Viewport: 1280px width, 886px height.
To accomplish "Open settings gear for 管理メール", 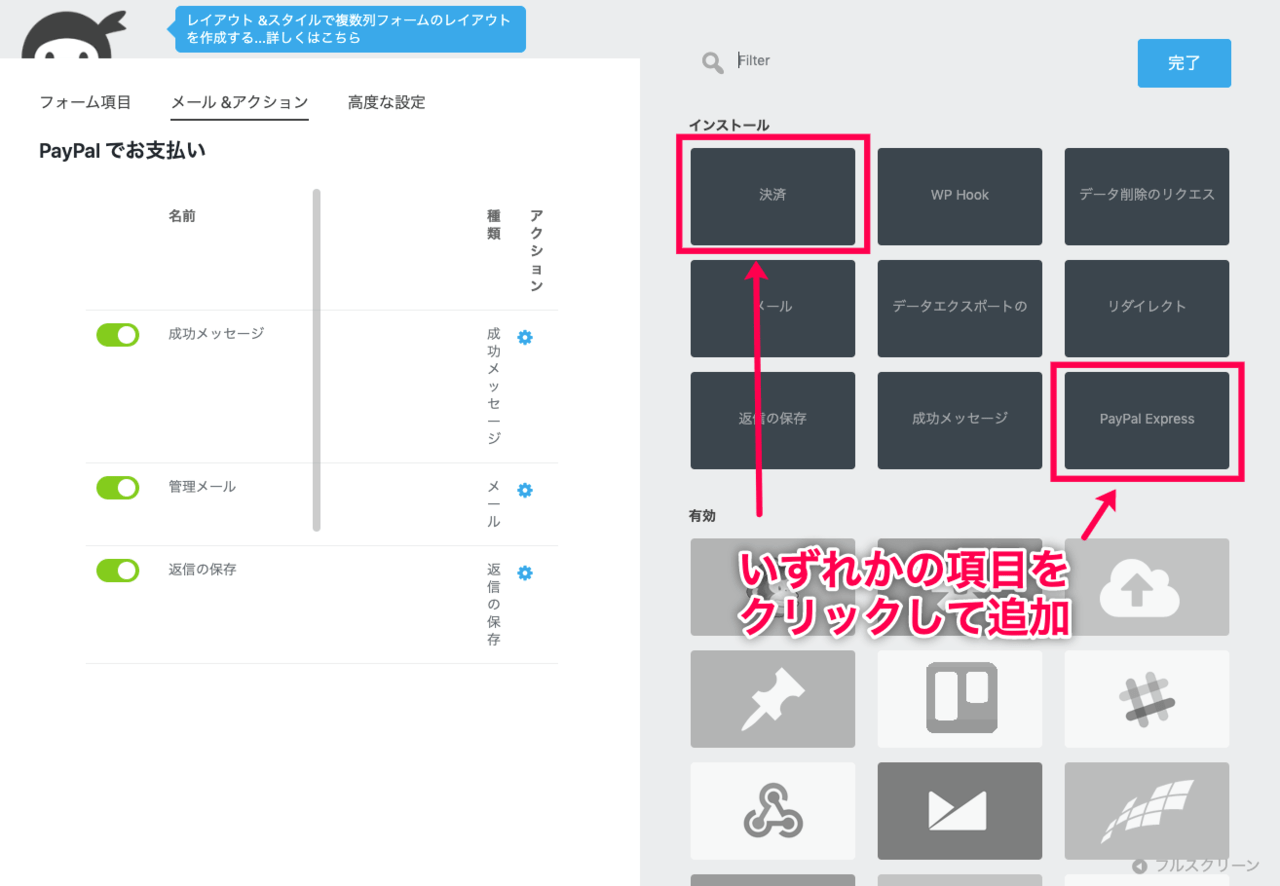I will pyautogui.click(x=525, y=491).
